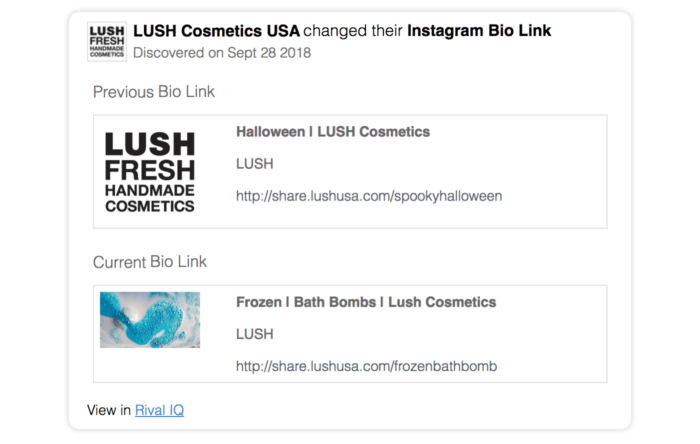Click LUSH site name under Frozen title
Viewport: 700px width, 444px height.
pyautogui.click(x=254, y=334)
